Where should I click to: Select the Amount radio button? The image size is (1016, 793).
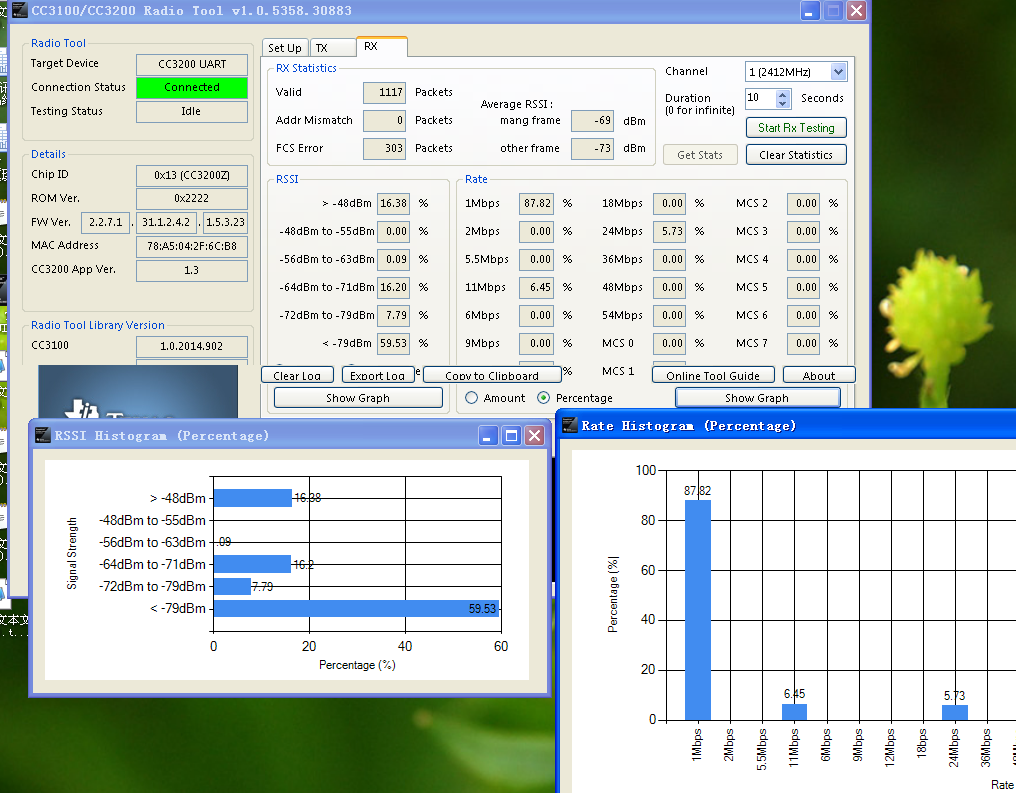(x=472, y=398)
